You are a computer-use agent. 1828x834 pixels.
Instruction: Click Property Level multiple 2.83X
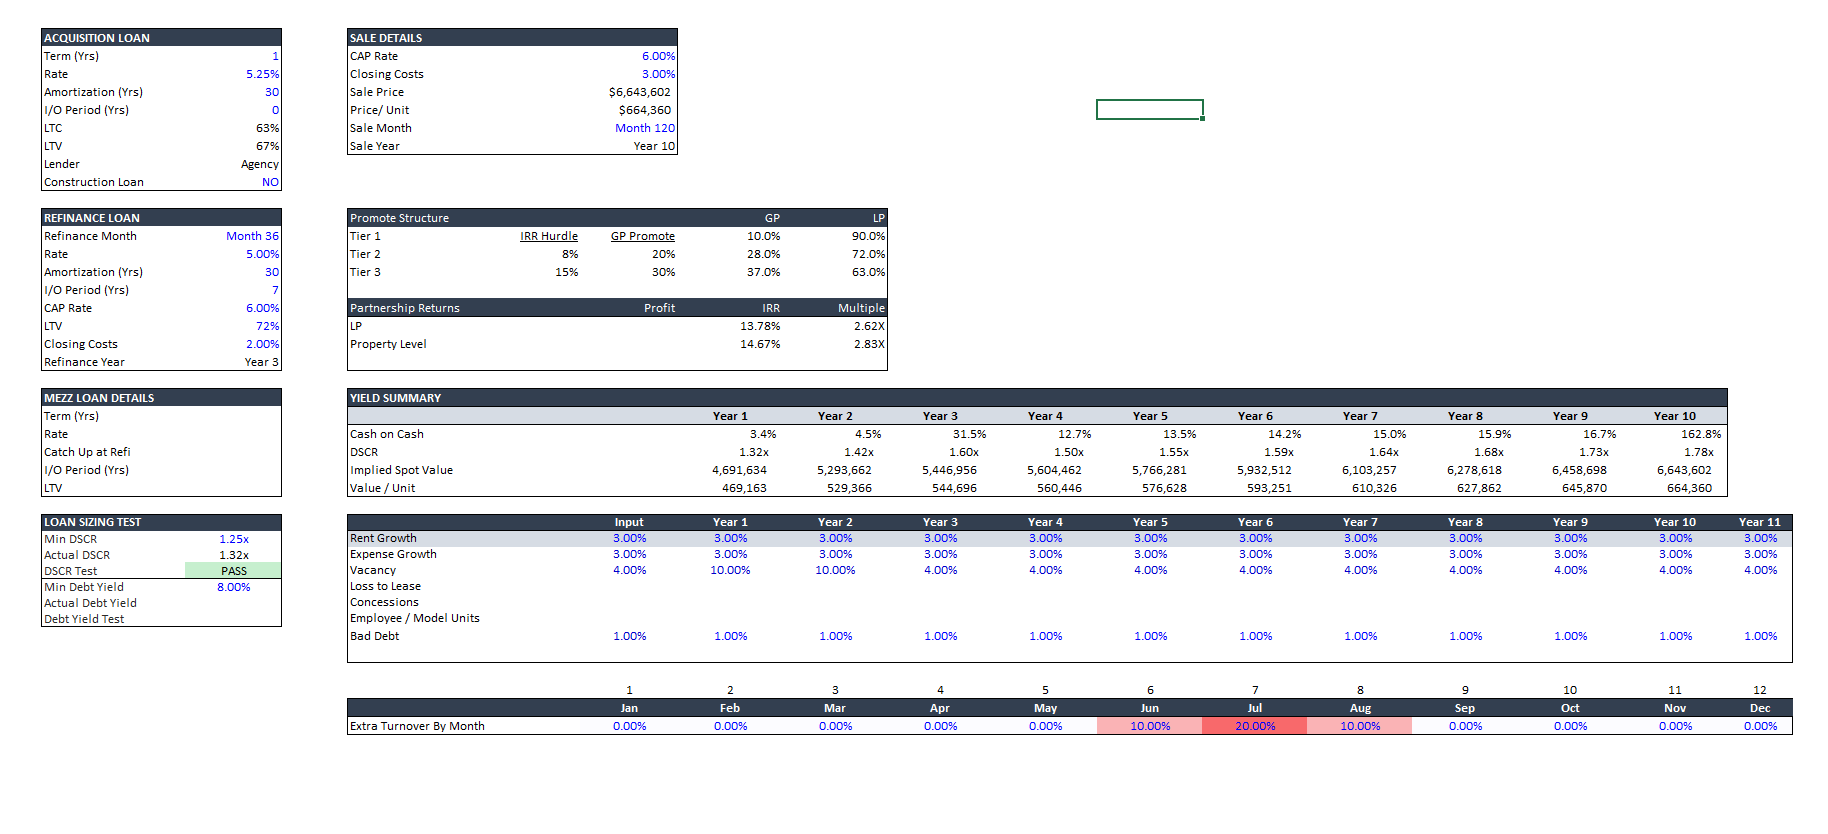(869, 344)
